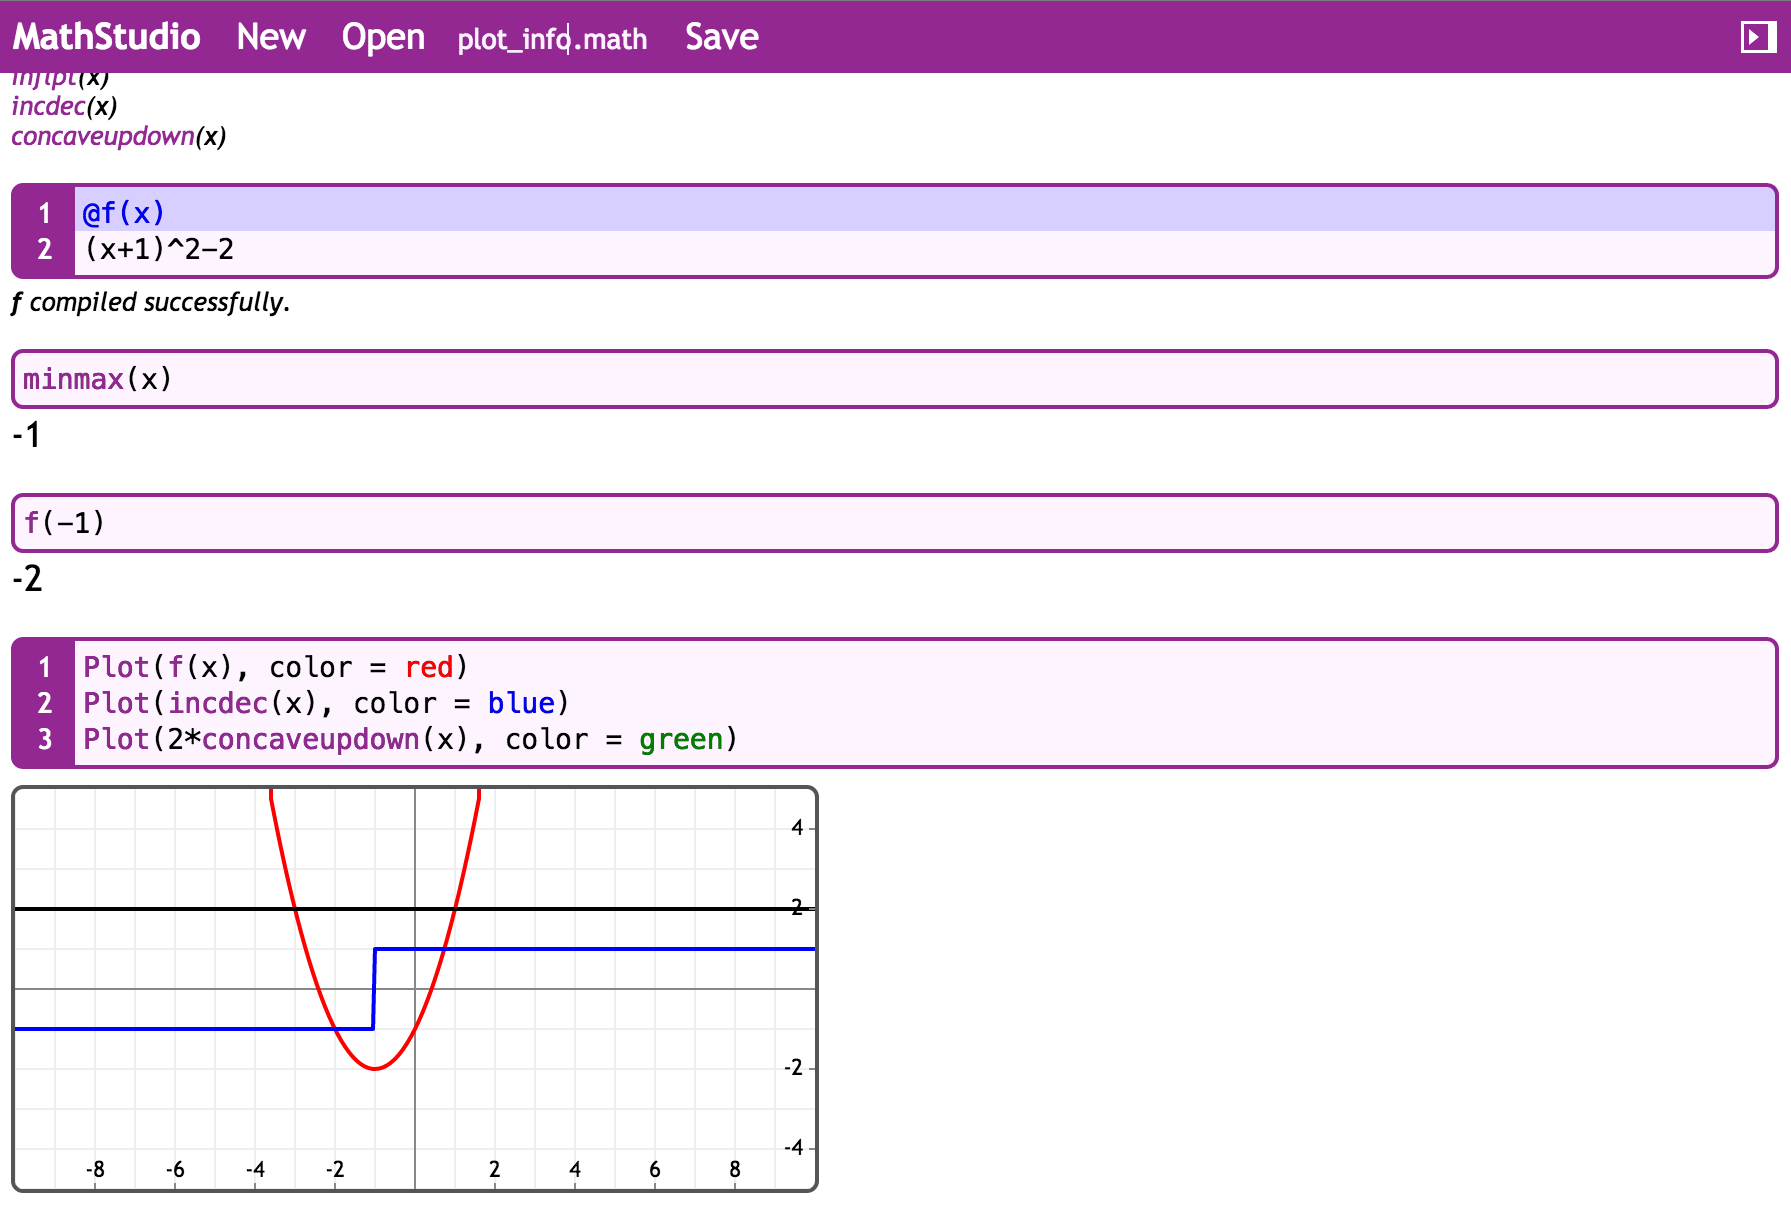Click the MathStudio logo title
The height and width of the screenshot is (1215, 1791).
(106, 38)
